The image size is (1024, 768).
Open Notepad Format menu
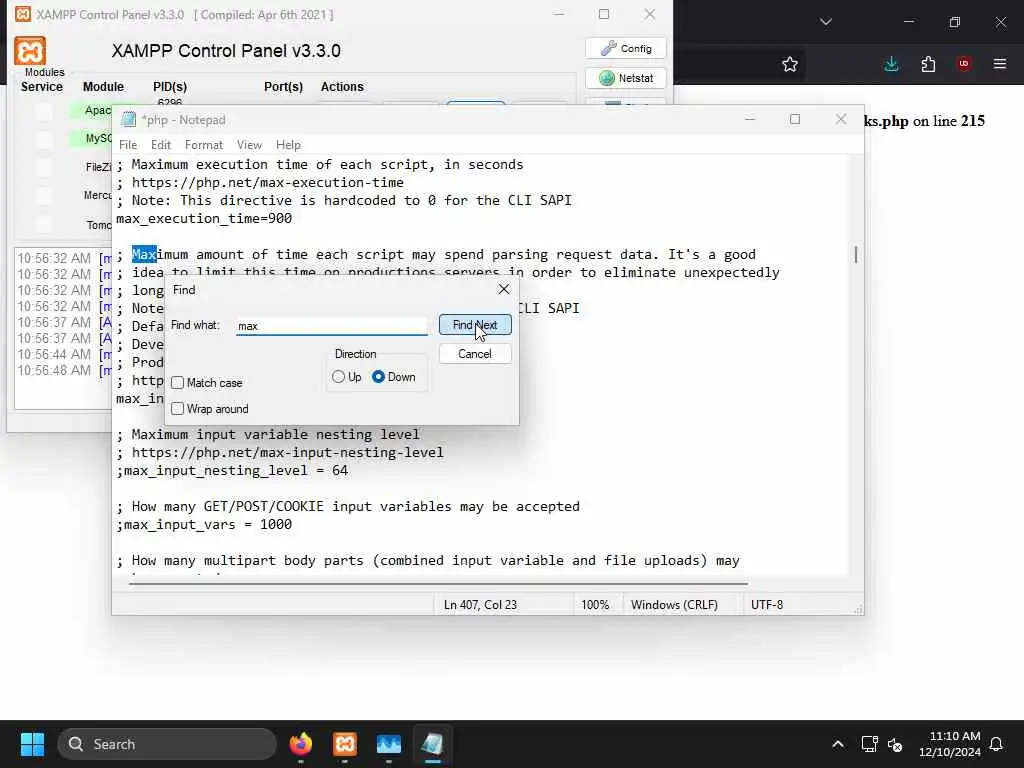[x=204, y=144]
